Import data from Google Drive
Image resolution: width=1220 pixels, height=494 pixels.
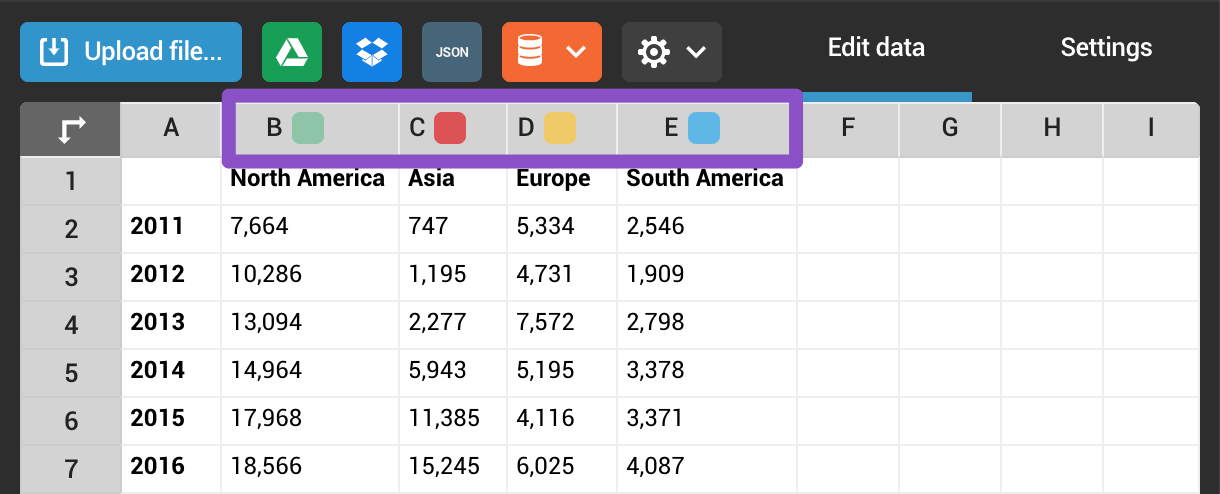coord(292,52)
